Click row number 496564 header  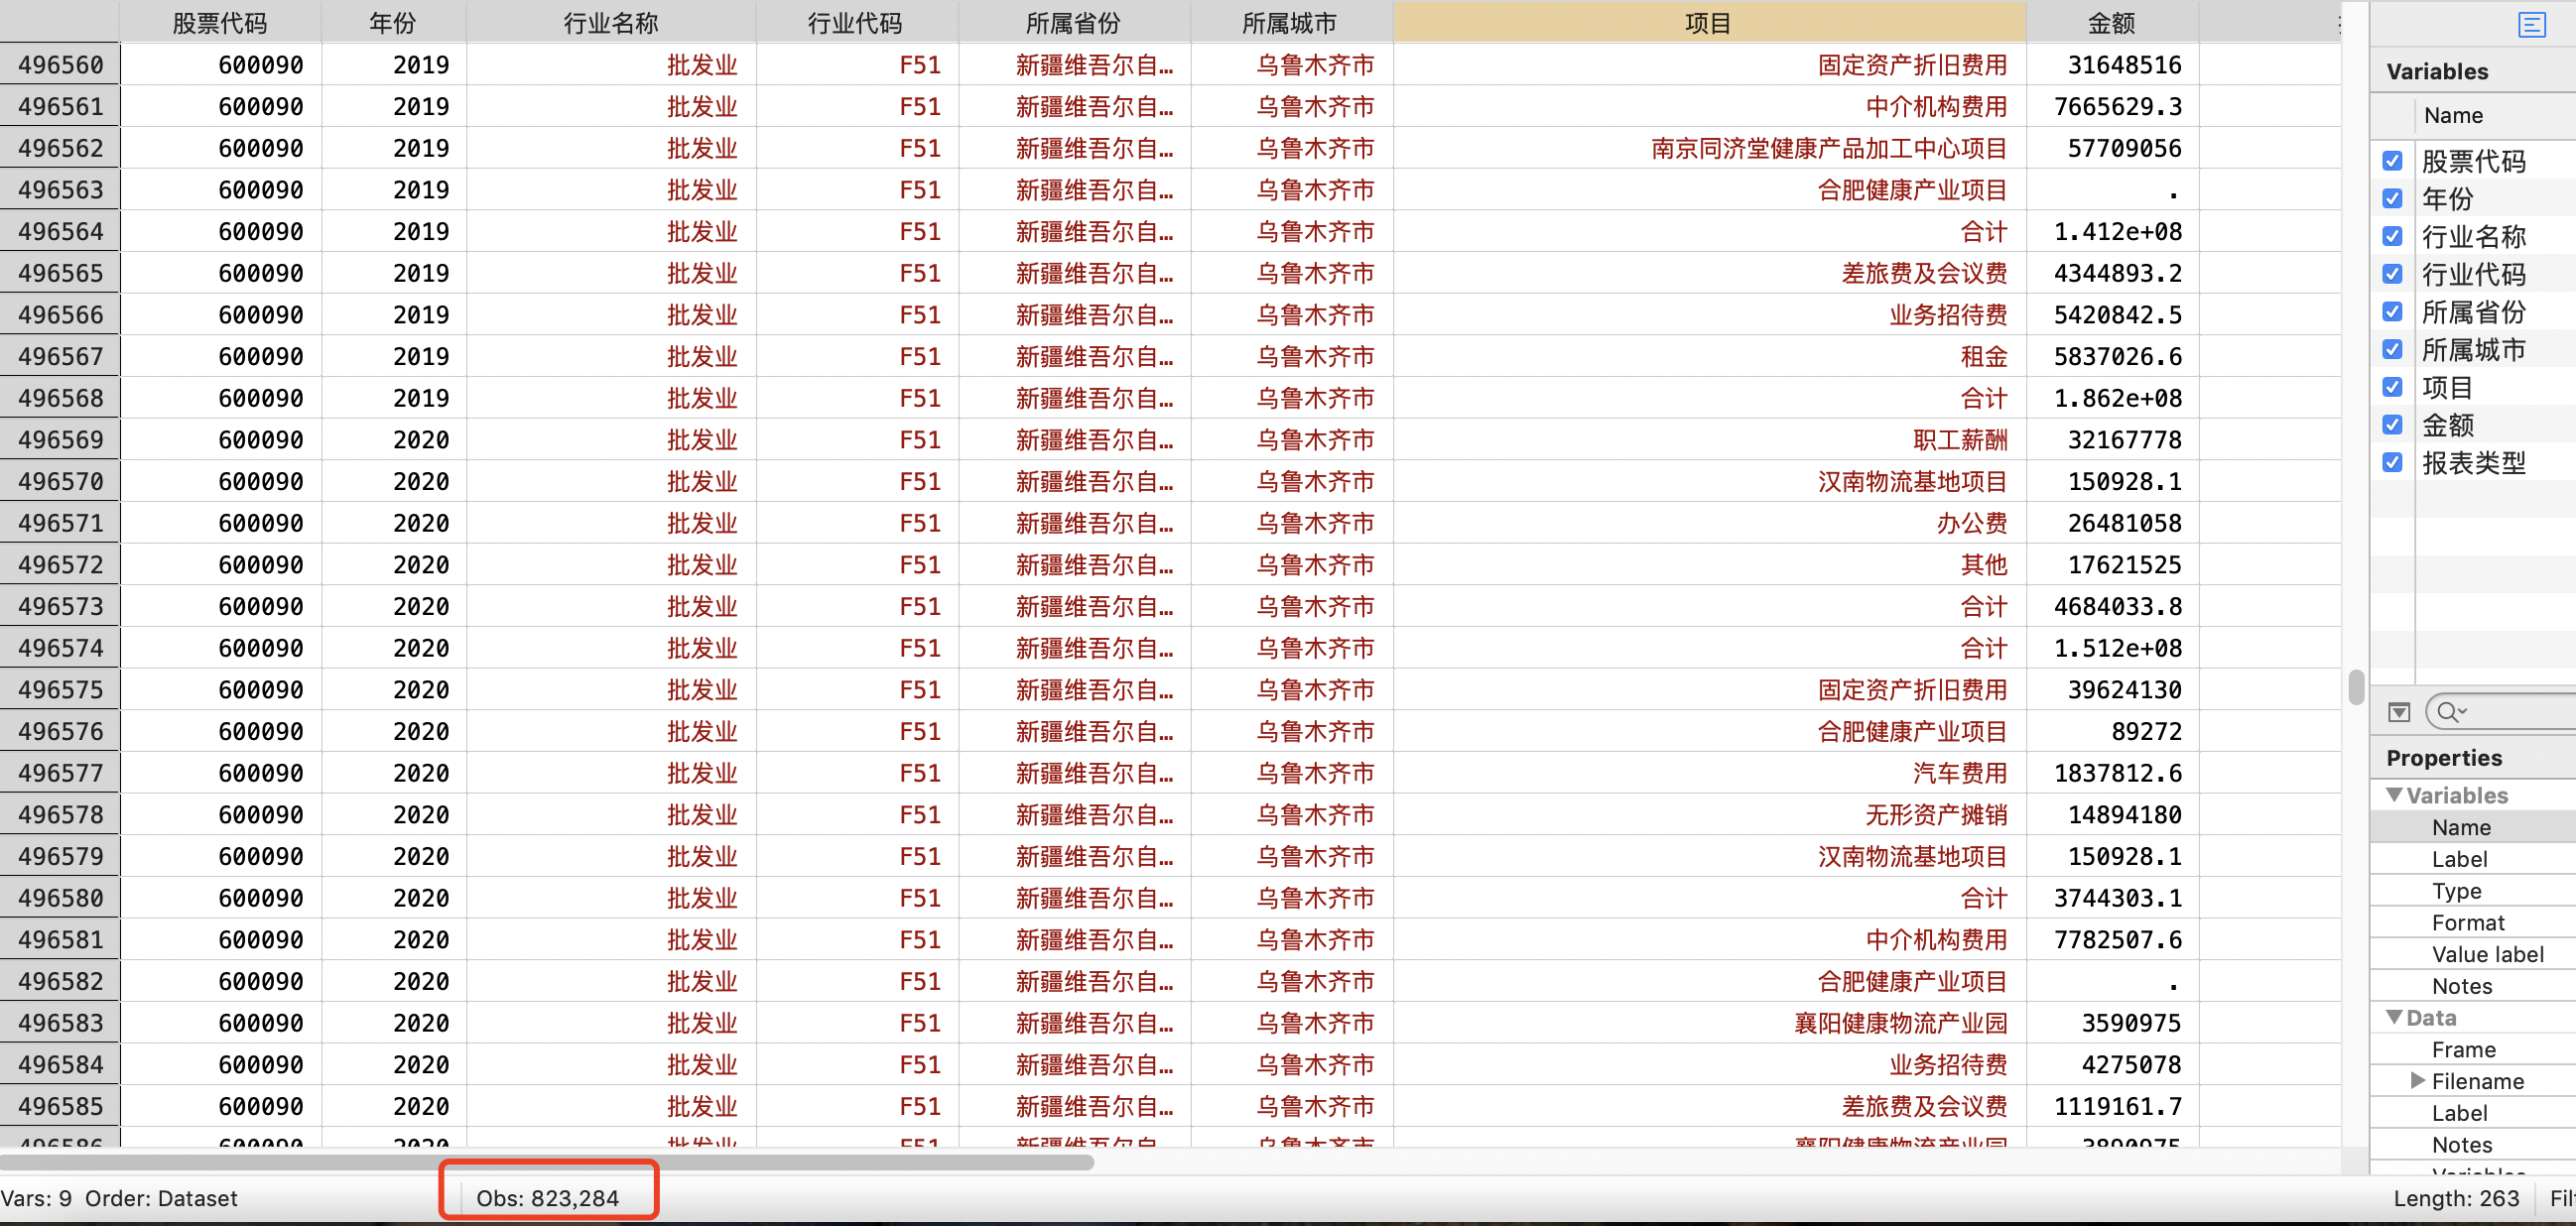pos(60,231)
